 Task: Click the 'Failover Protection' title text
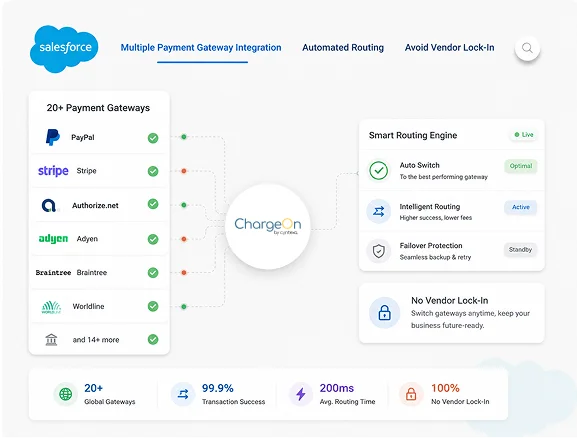tap(431, 246)
